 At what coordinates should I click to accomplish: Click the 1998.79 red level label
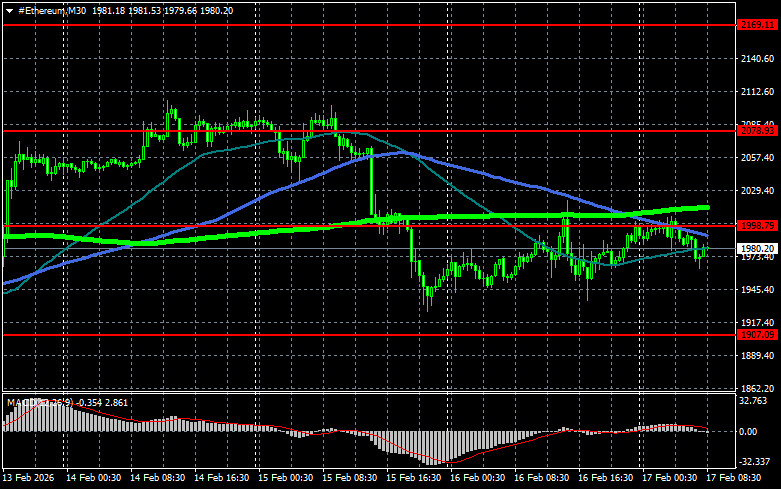(x=757, y=225)
